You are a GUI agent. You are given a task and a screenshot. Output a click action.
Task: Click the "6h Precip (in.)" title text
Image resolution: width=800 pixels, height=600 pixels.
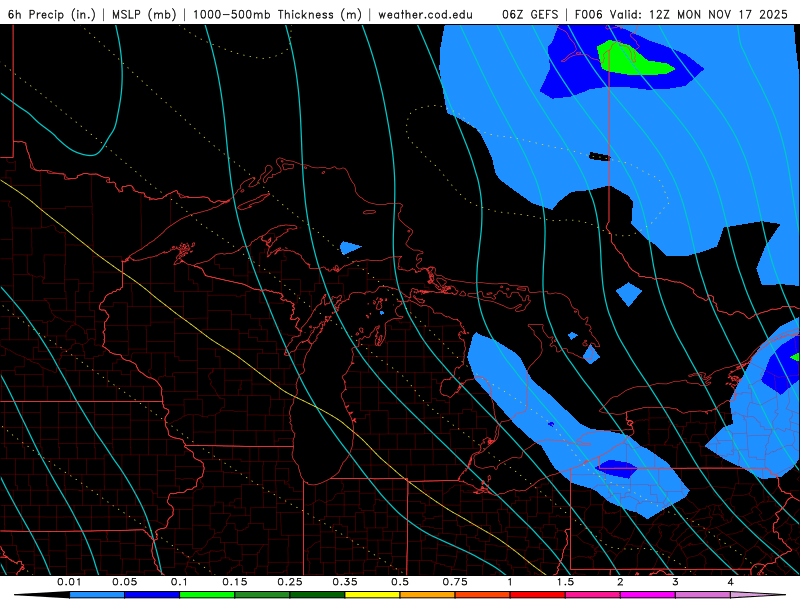52,14
